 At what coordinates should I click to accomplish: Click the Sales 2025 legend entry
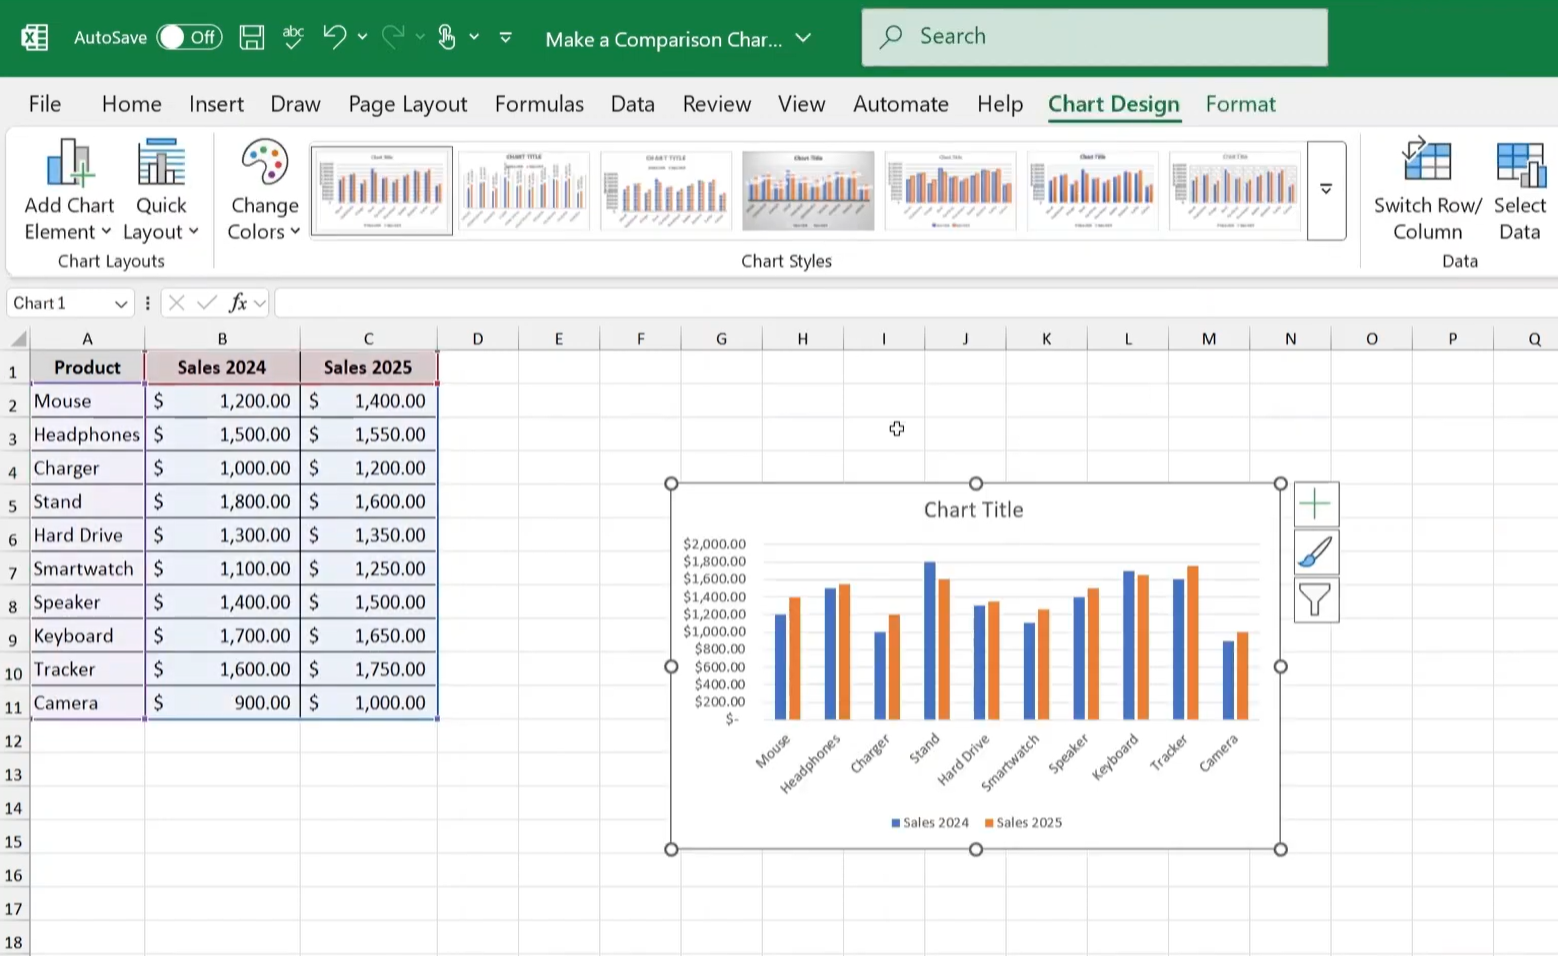(1024, 823)
